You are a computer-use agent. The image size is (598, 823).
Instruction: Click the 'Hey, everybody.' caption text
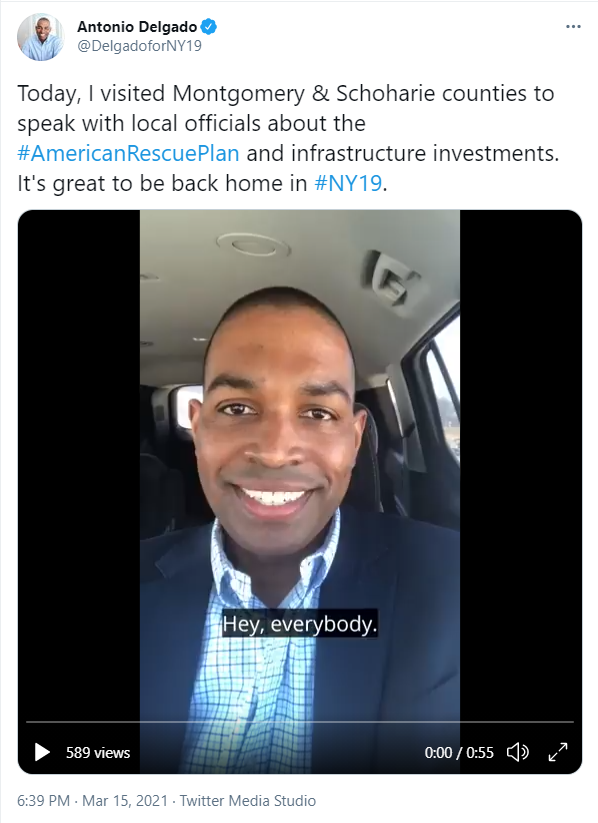[x=299, y=624]
